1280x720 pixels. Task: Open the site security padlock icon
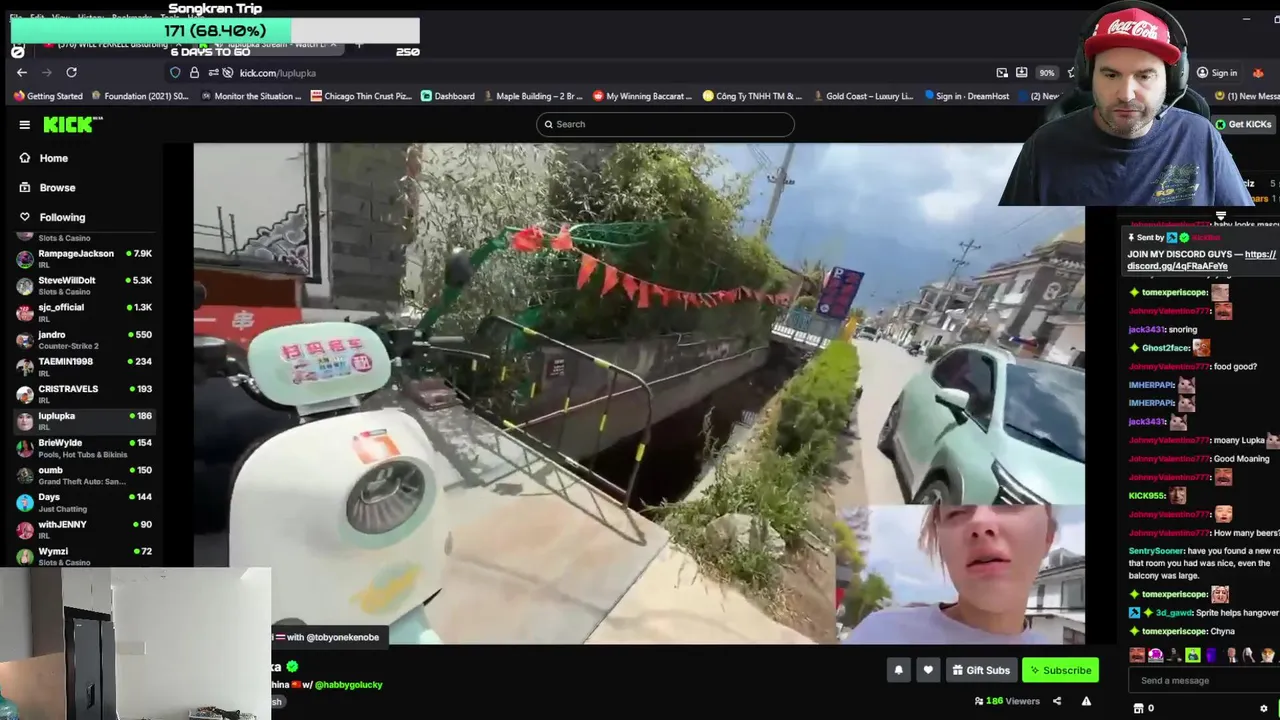(194, 73)
